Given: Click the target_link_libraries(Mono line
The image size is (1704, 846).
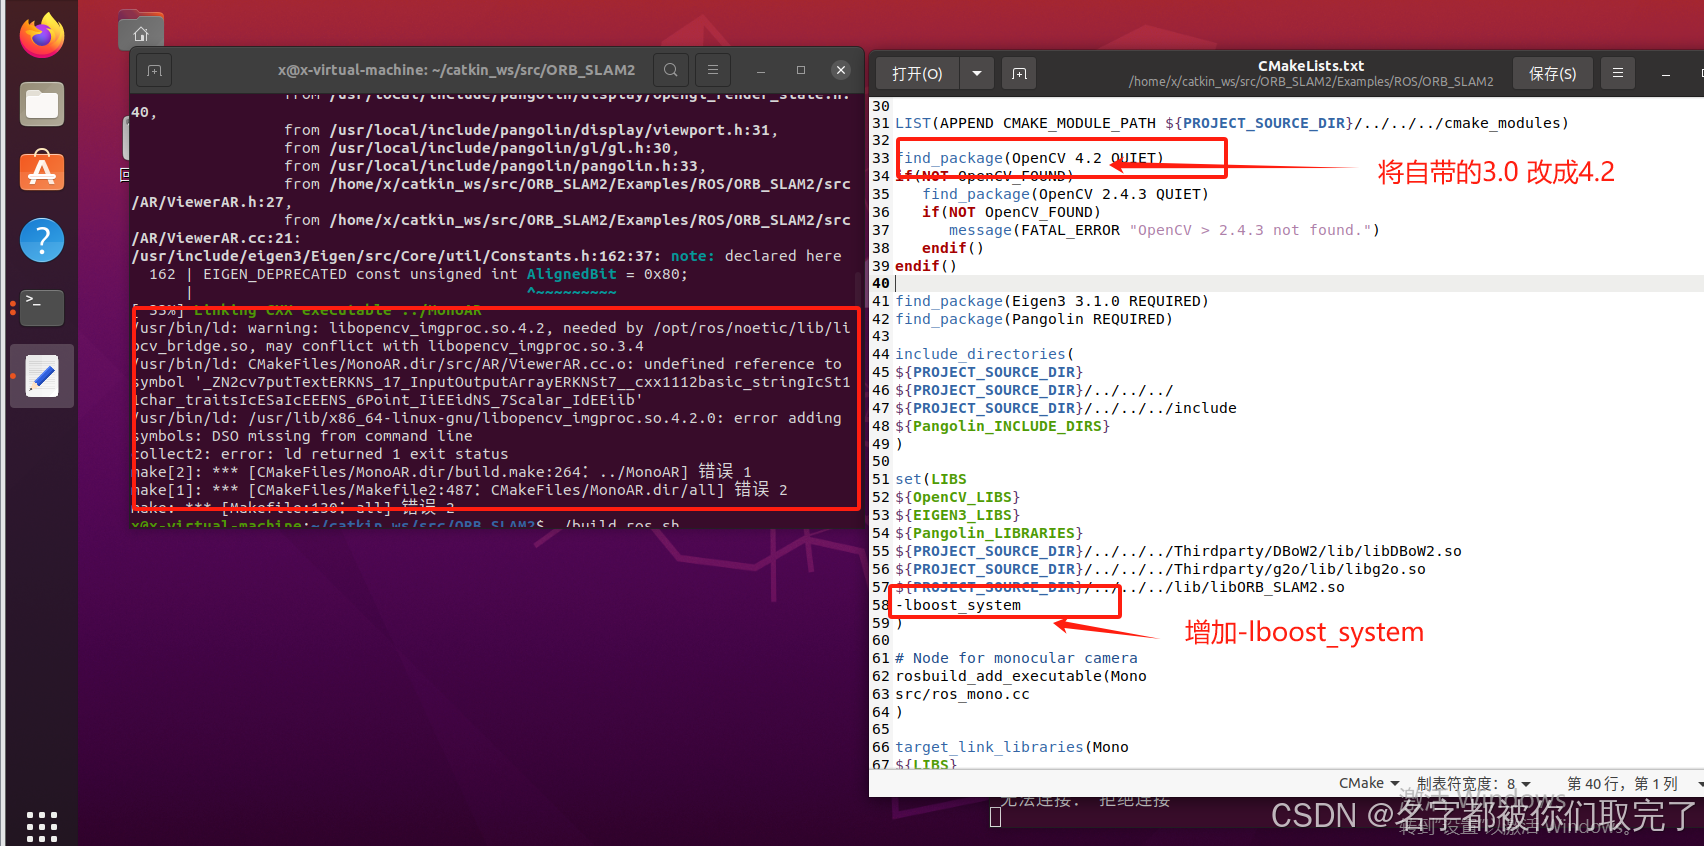Looking at the screenshot, I should coord(1012,747).
